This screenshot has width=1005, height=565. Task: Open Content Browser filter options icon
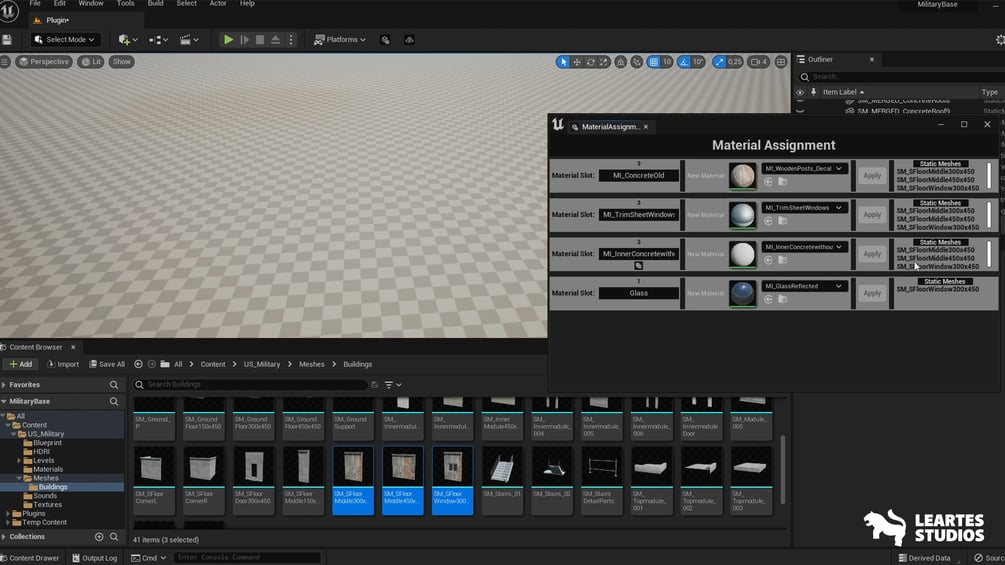click(393, 385)
